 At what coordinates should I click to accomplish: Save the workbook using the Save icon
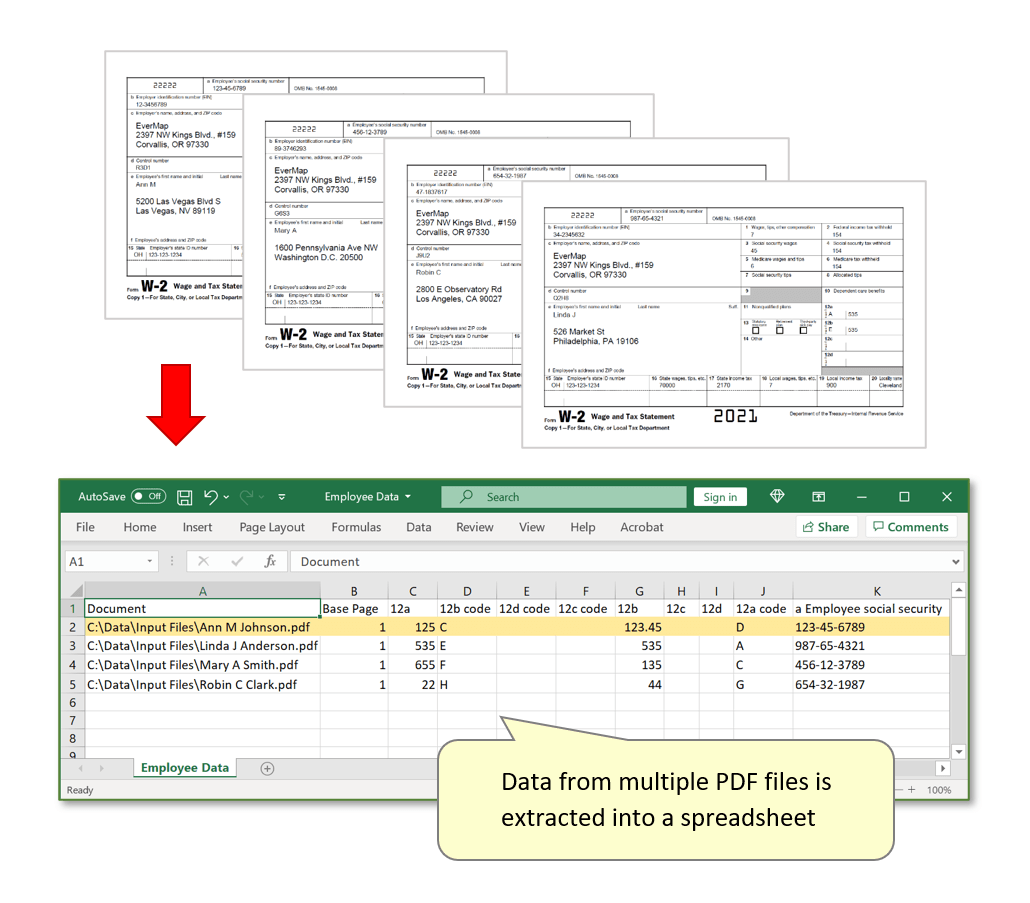185,497
